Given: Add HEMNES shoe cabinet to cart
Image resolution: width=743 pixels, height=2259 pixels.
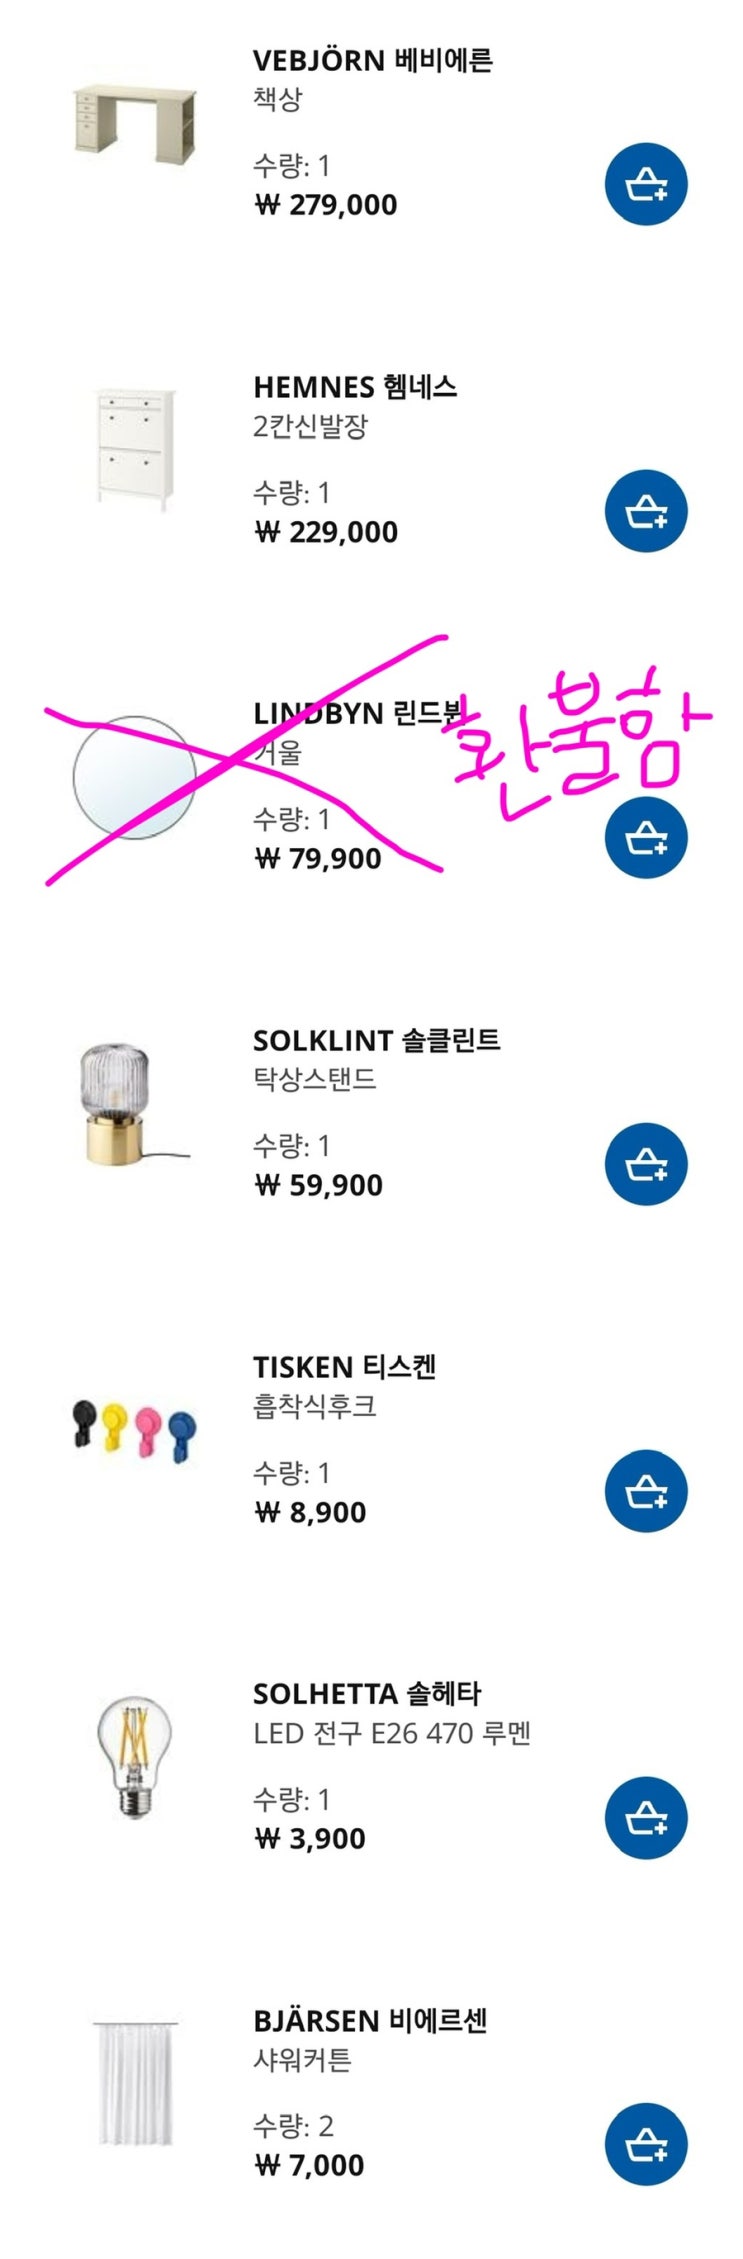Looking at the screenshot, I should [646, 511].
